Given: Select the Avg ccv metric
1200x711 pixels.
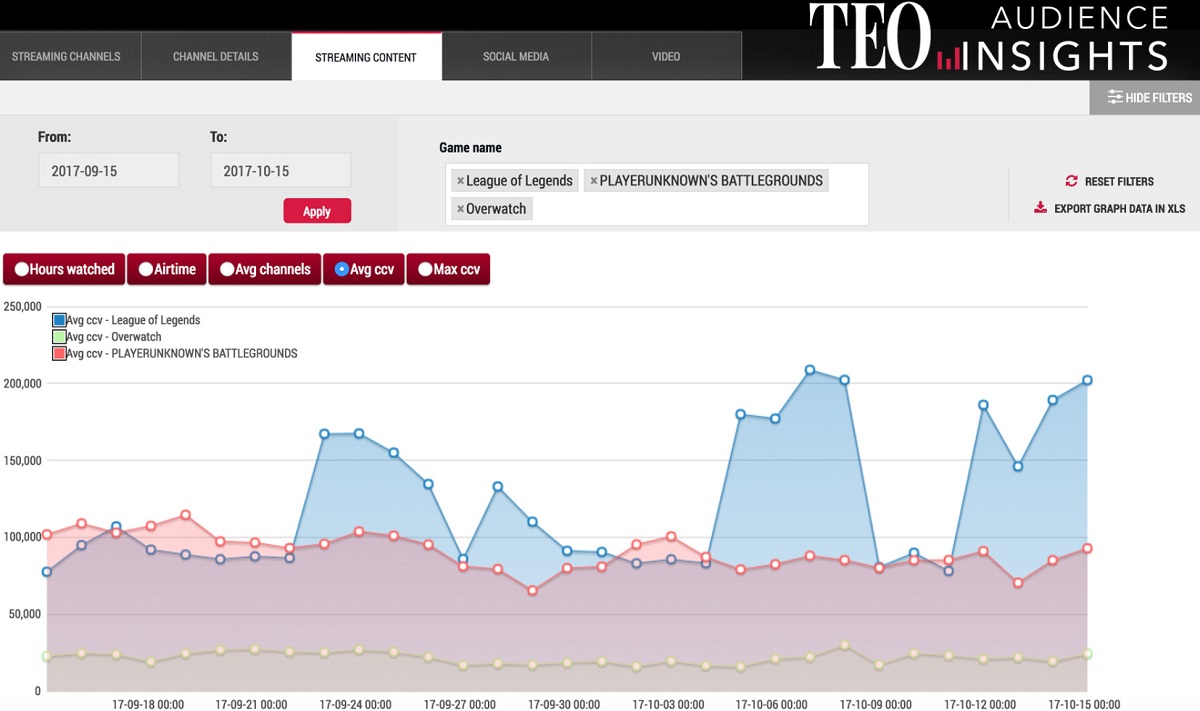Looking at the screenshot, I should coord(364,269).
